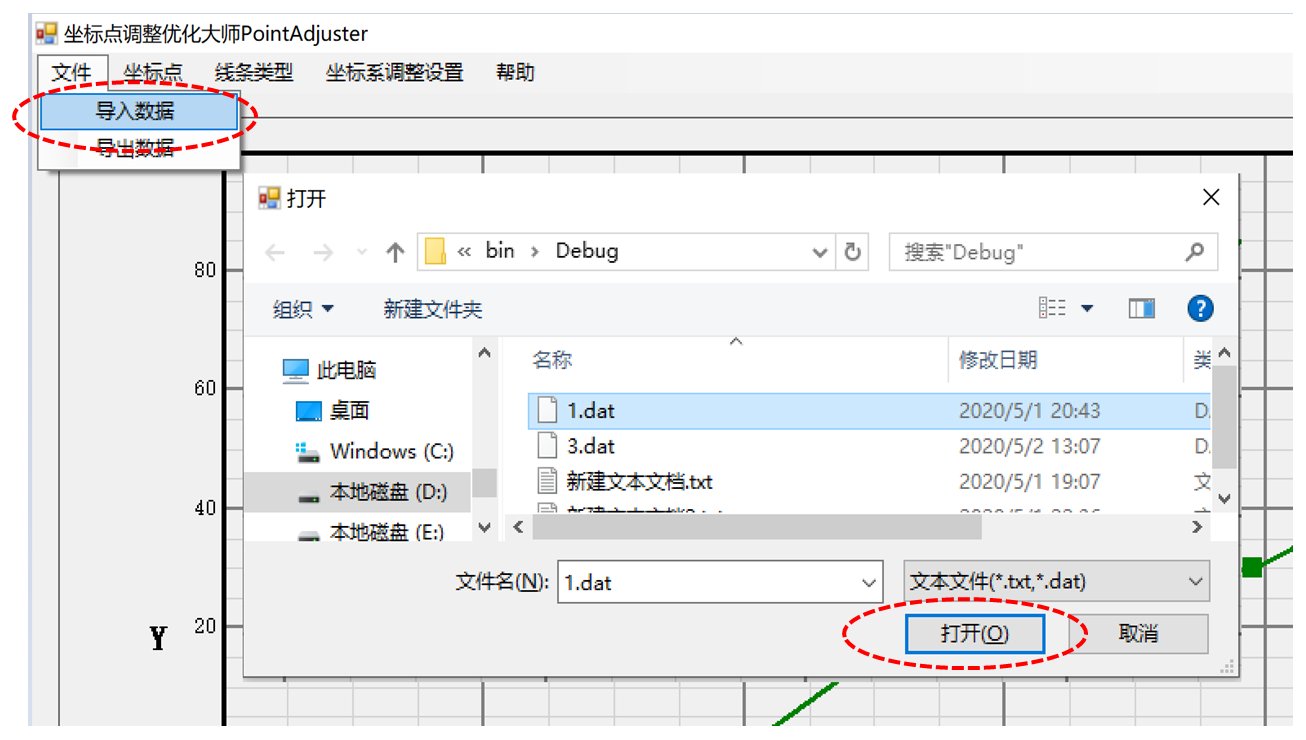Open dialog help with the question mark icon
The image size is (1306, 740).
click(x=1201, y=309)
